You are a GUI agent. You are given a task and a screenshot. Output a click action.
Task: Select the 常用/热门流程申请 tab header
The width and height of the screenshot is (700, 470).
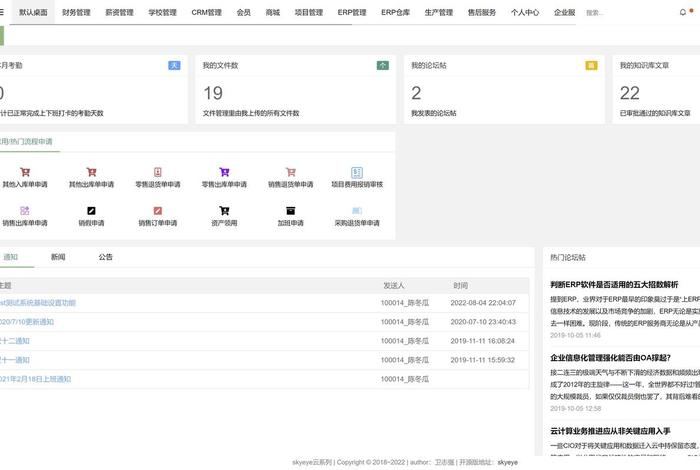coord(27,141)
